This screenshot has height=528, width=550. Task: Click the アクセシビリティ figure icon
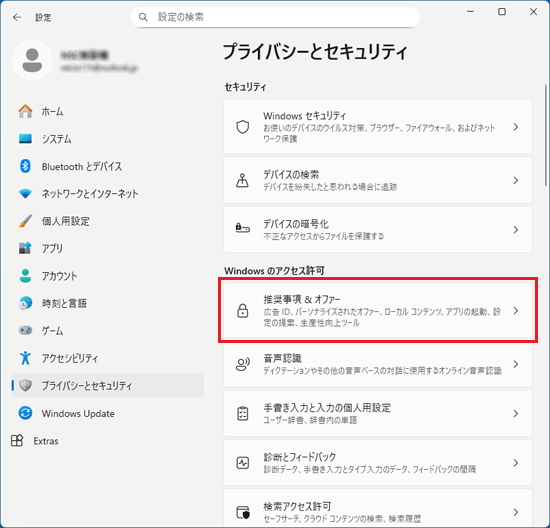pos(25,358)
